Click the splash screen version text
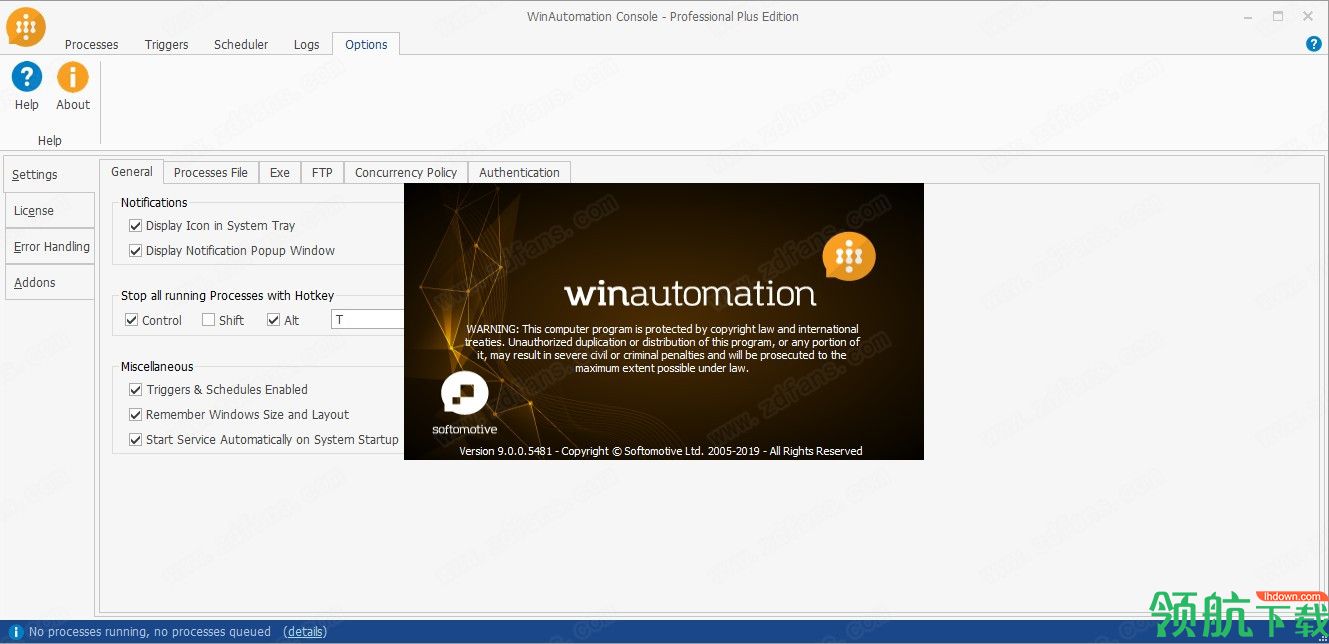The height and width of the screenshot is (644, 1329). coord(660,451)
